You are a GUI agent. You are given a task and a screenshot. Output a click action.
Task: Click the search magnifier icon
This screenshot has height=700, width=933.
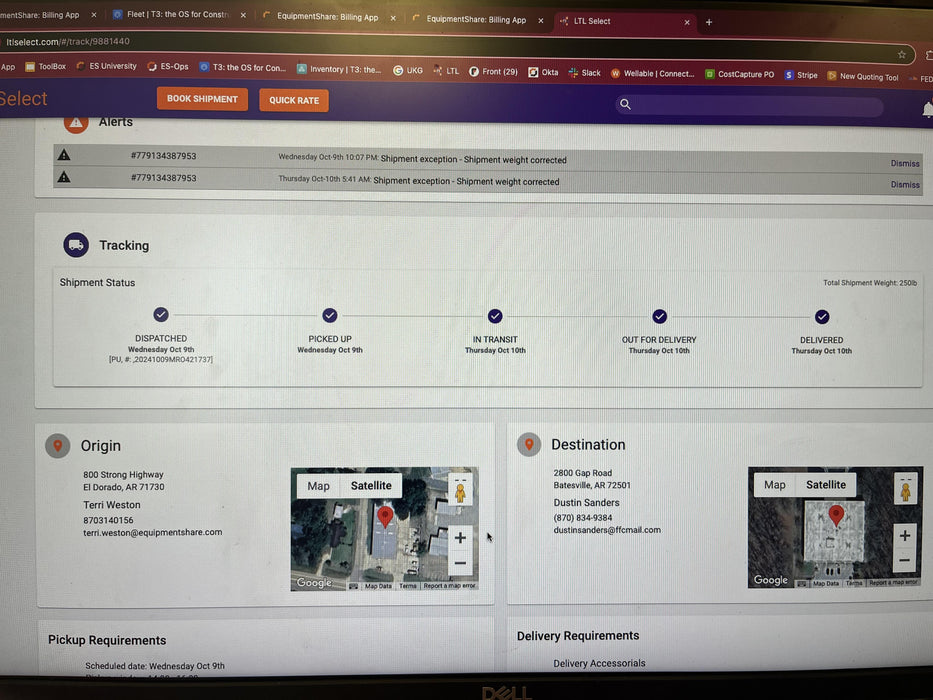tap(626, 104)
